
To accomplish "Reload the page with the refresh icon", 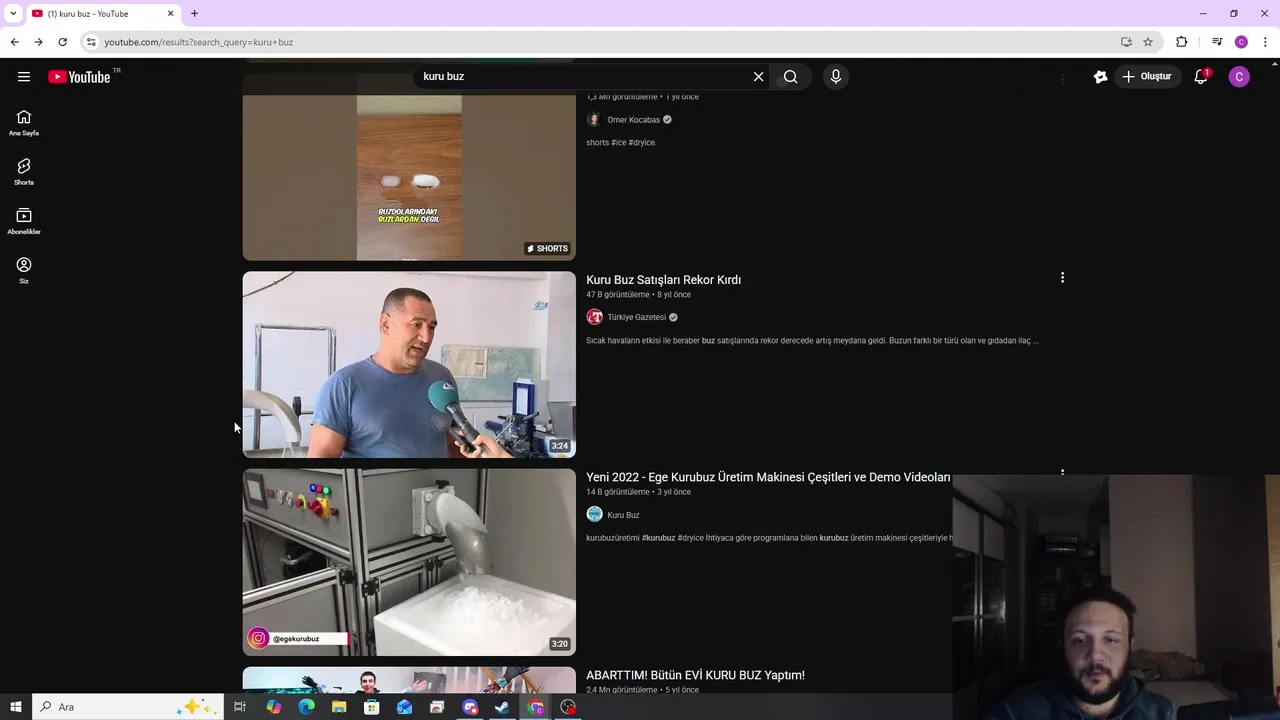I will pyautogui.click(x=62, y=42).
